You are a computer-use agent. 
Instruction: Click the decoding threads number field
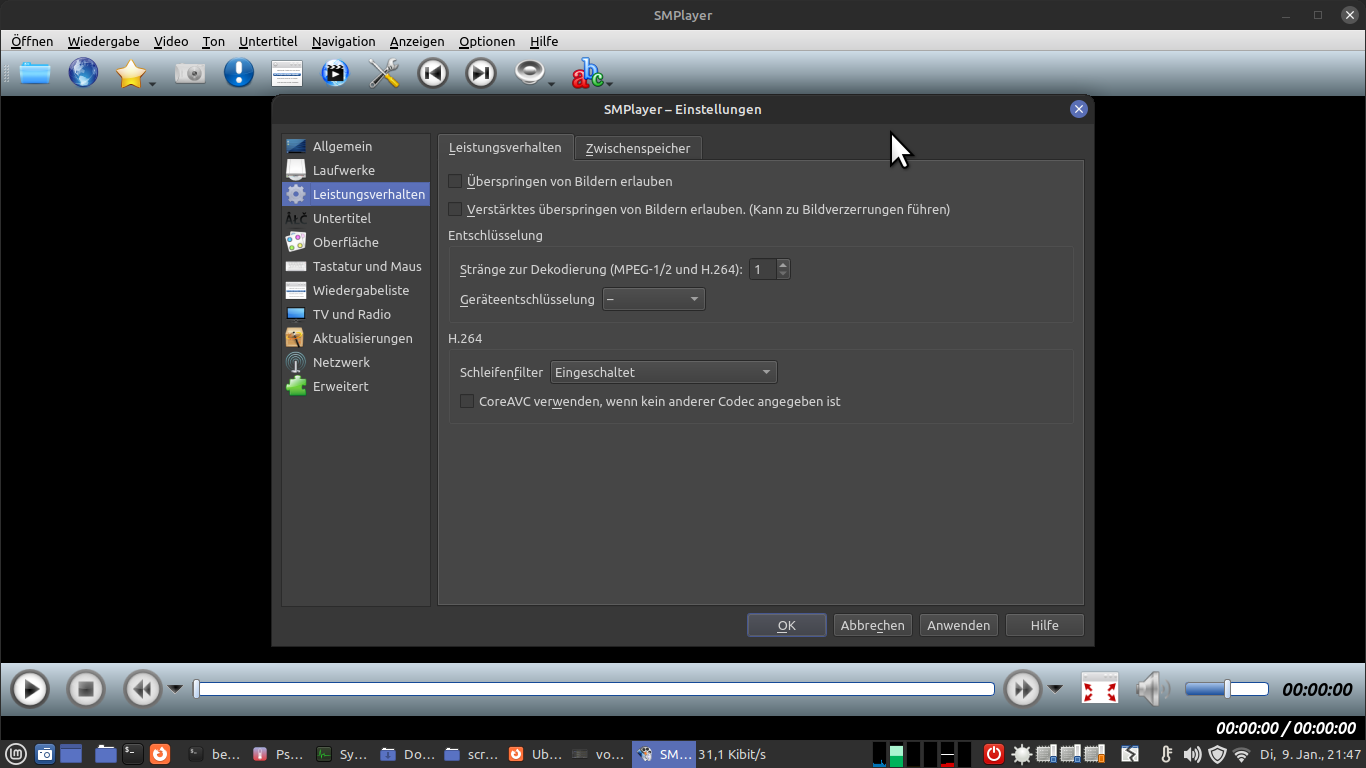pos(763,269)
